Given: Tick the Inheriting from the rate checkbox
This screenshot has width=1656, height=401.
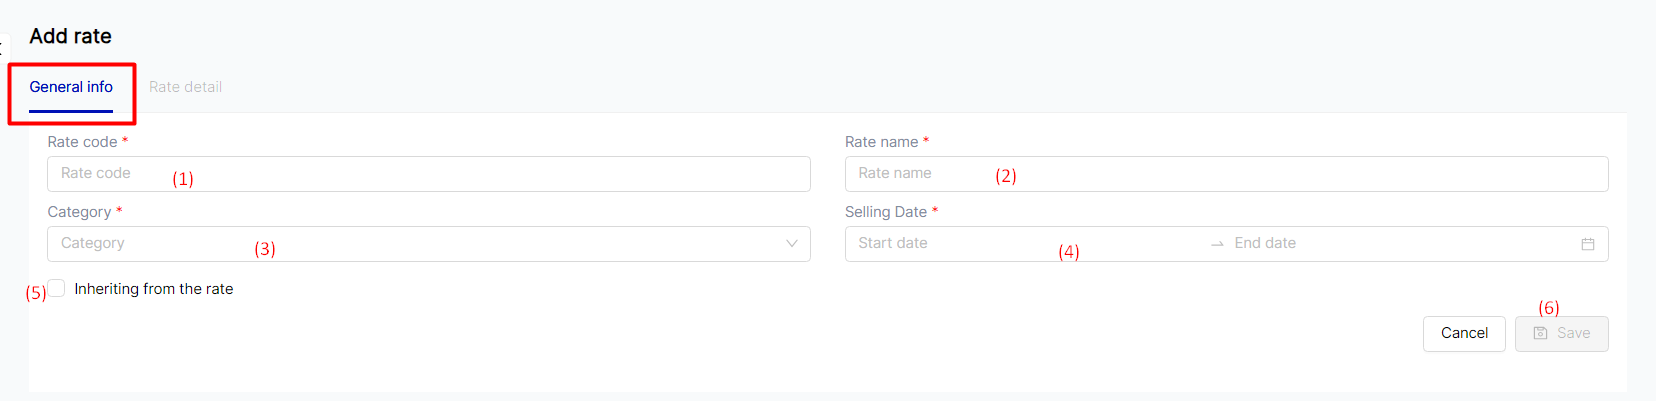Looking at the screenshot, I should coord(57,288).
